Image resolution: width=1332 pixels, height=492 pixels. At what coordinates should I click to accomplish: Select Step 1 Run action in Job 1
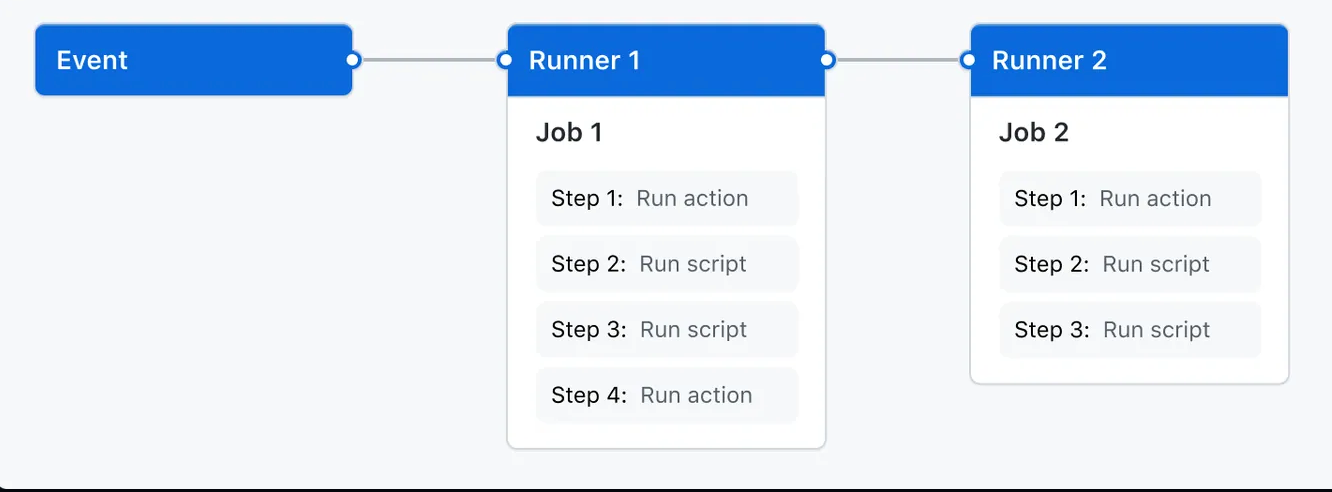tap(667, 198)
